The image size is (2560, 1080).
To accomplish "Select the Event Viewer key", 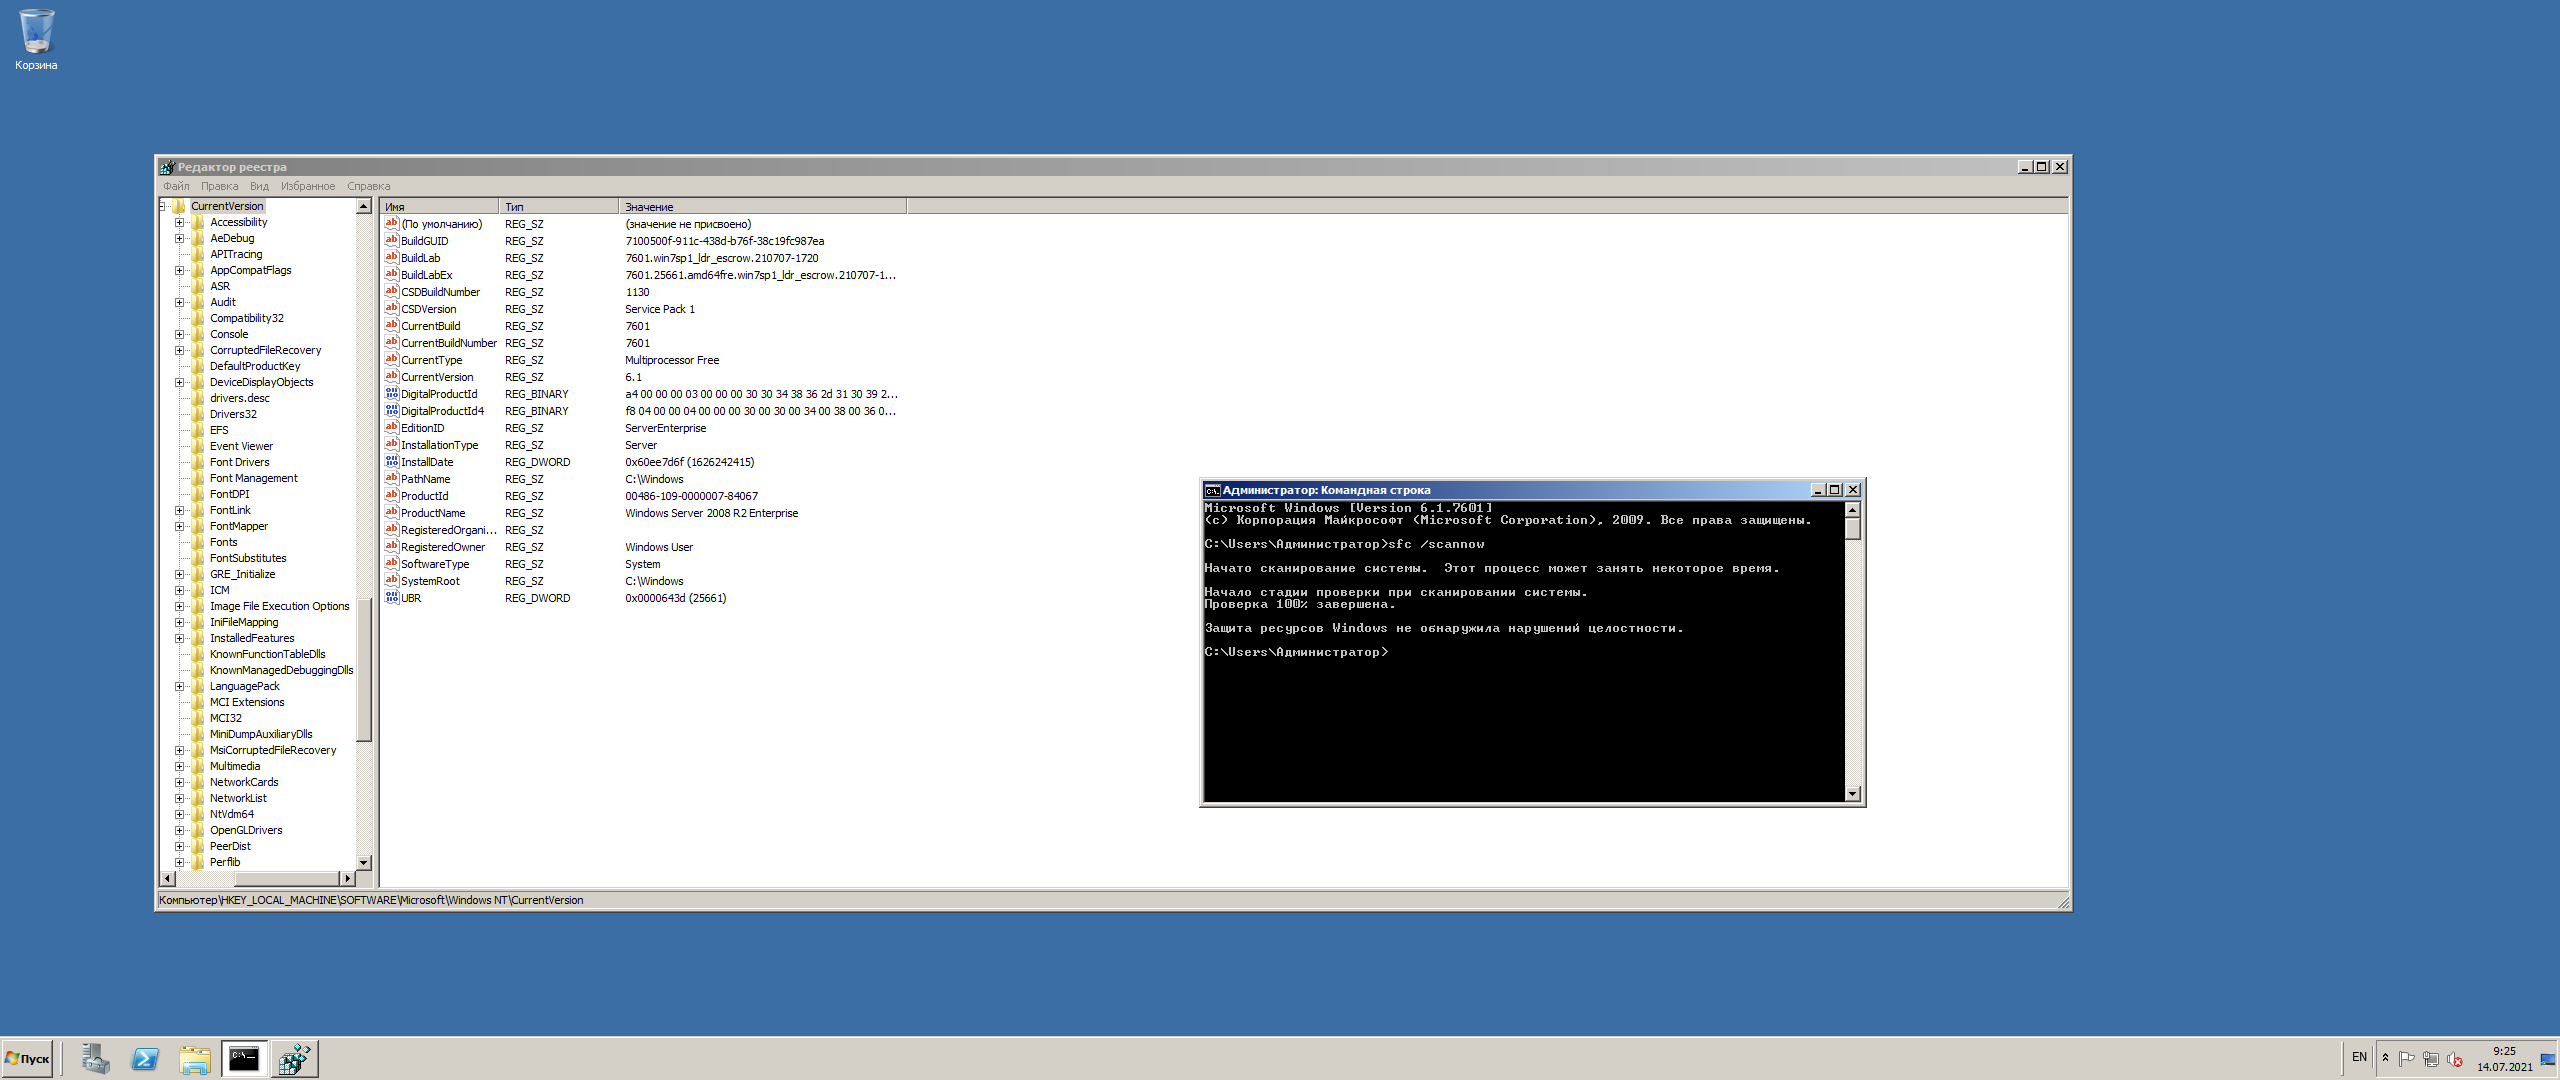I will 241,446.
